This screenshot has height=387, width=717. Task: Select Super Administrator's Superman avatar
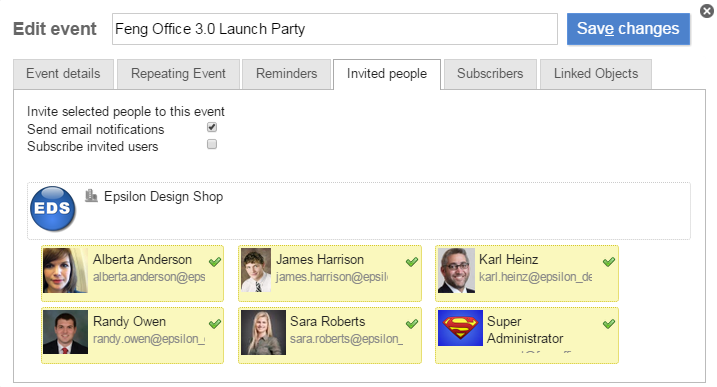click(460, 328)
